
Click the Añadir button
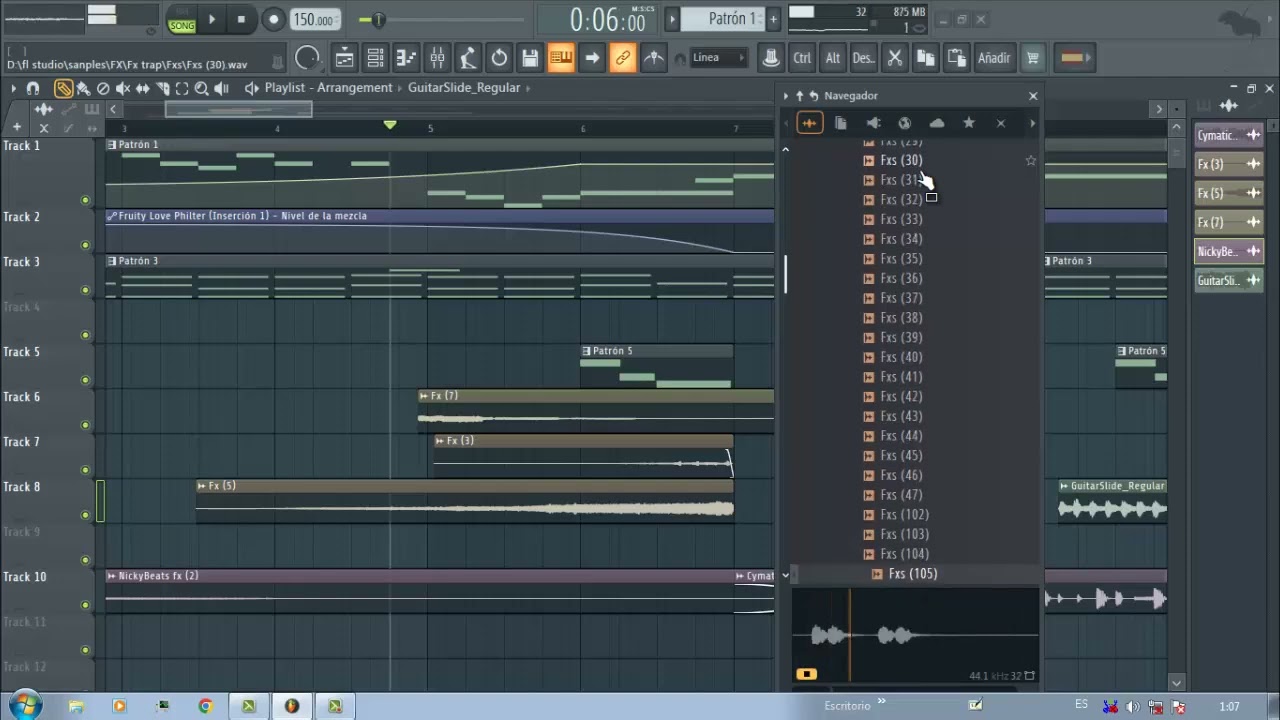(x=994, y=58)
